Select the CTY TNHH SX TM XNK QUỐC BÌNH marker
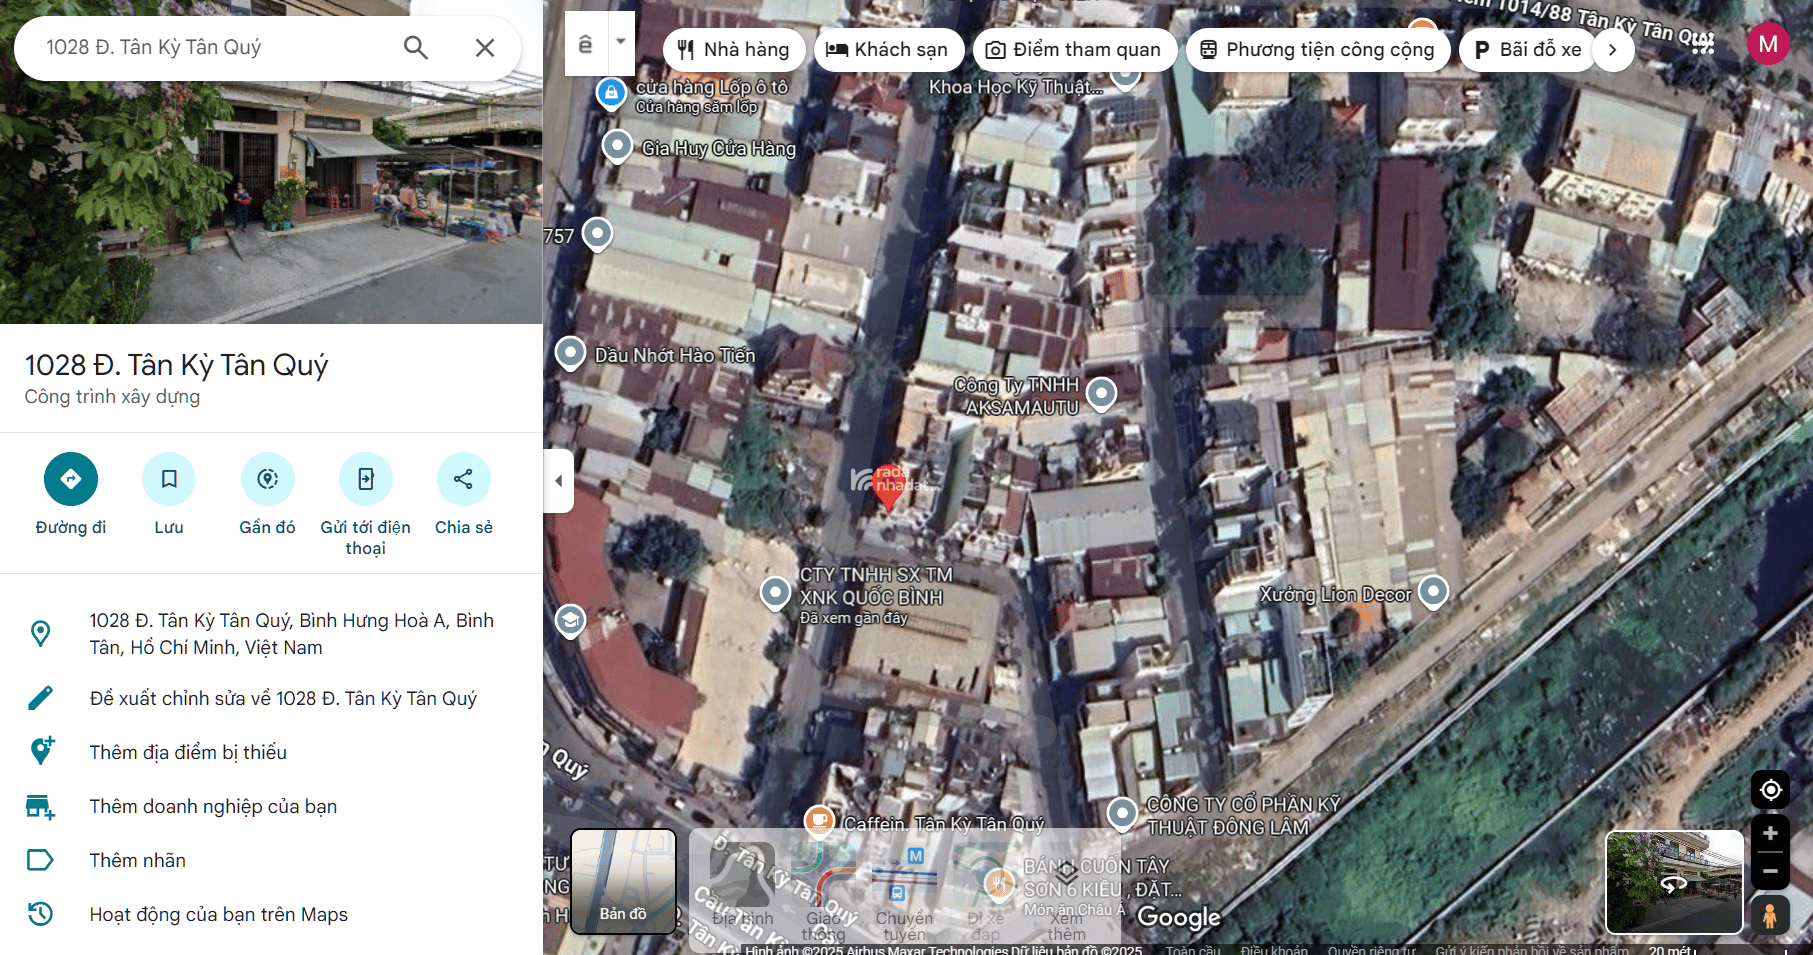This screenshot has width=1813, height=955. (x=776, y=593)
